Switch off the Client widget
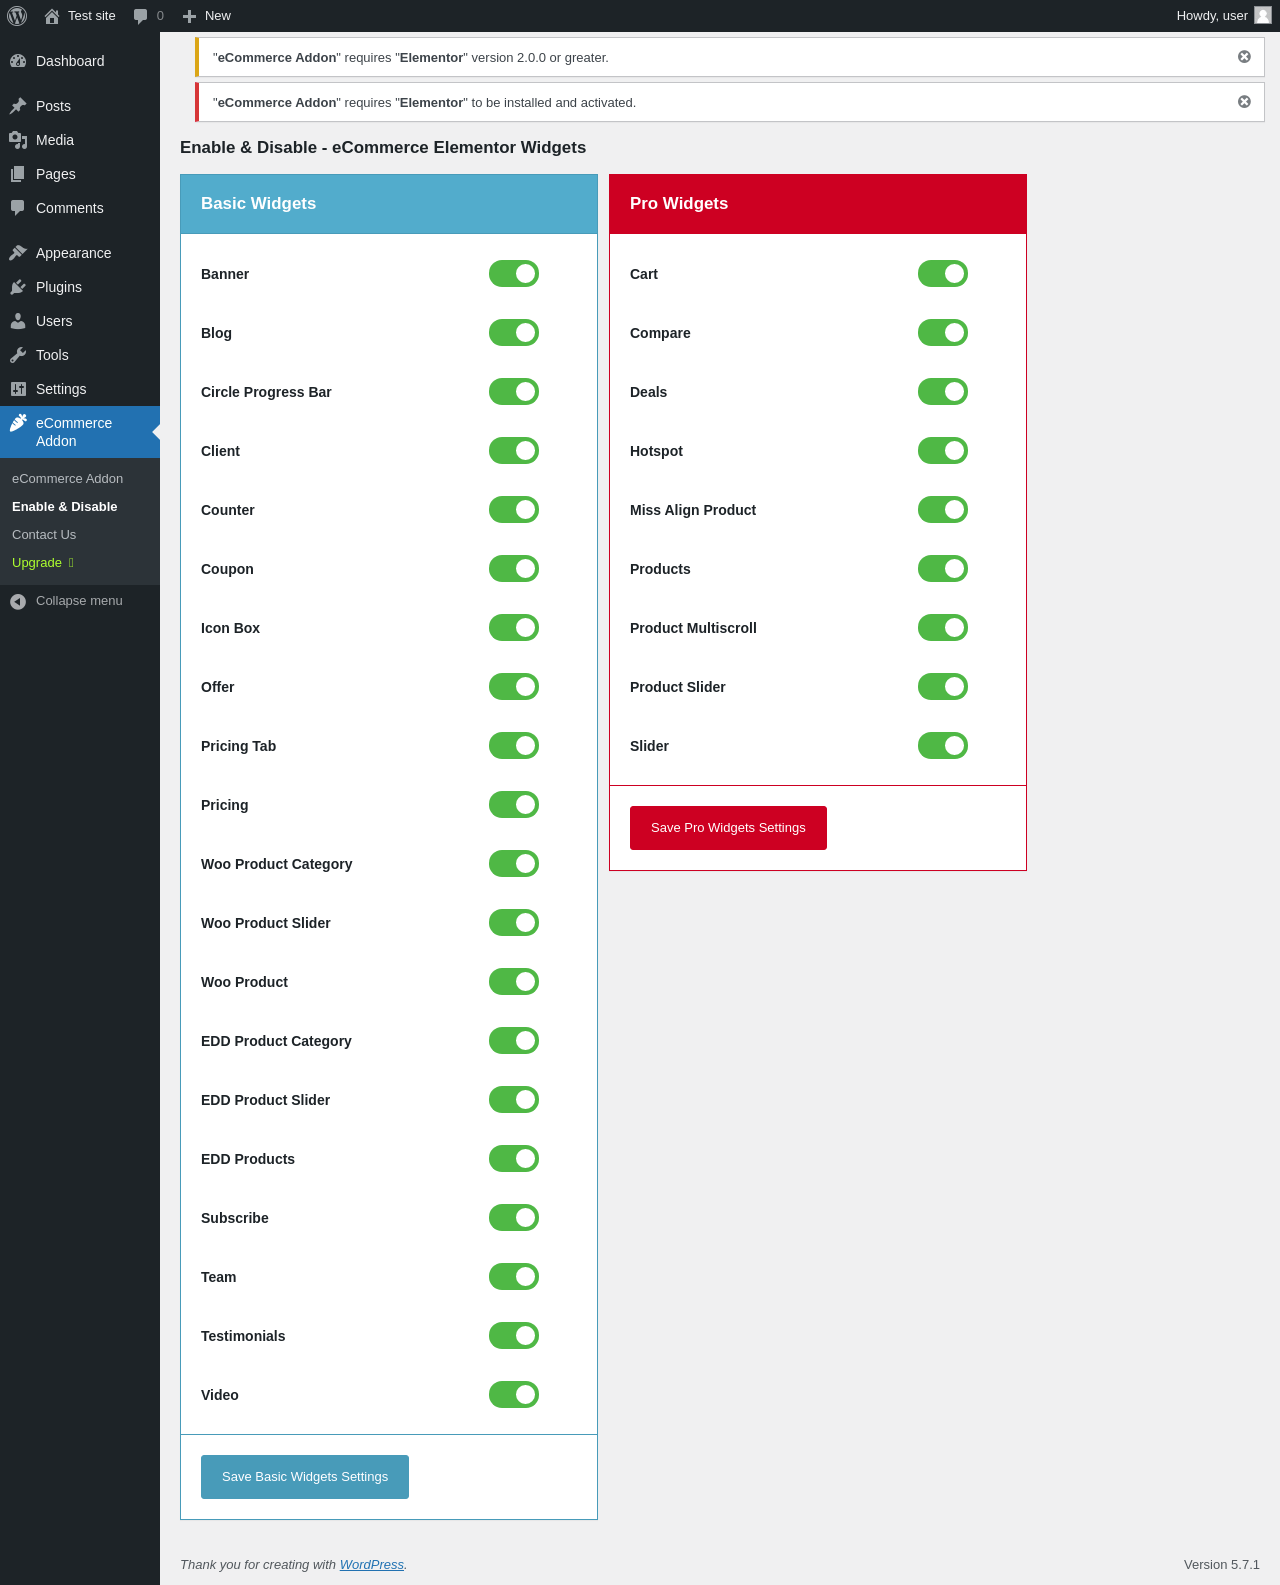The height and width of the screenshot is (1585, 1280). tap(514, 451)
